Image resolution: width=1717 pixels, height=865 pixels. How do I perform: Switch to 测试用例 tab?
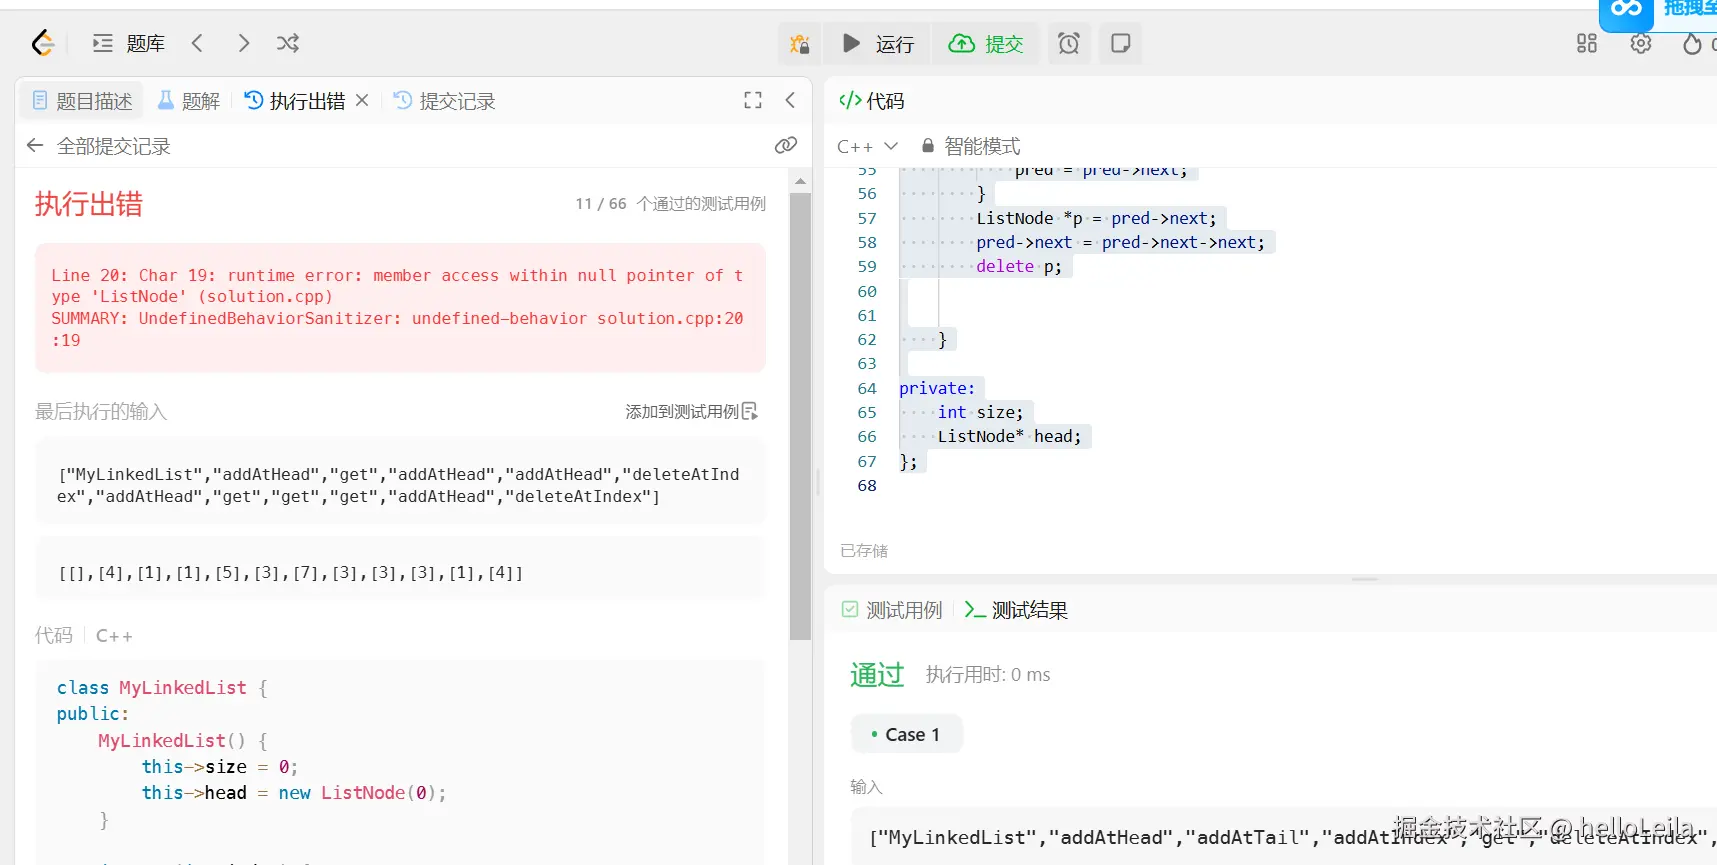(892, 610)
